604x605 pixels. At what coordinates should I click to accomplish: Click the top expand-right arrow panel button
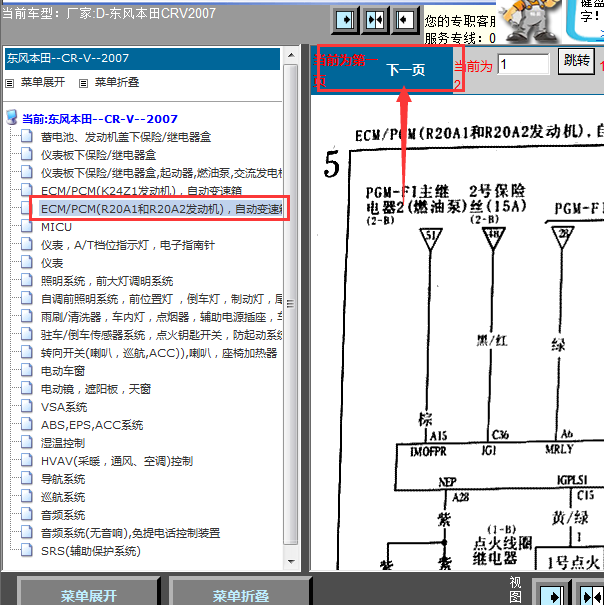(x=345, y=20)
